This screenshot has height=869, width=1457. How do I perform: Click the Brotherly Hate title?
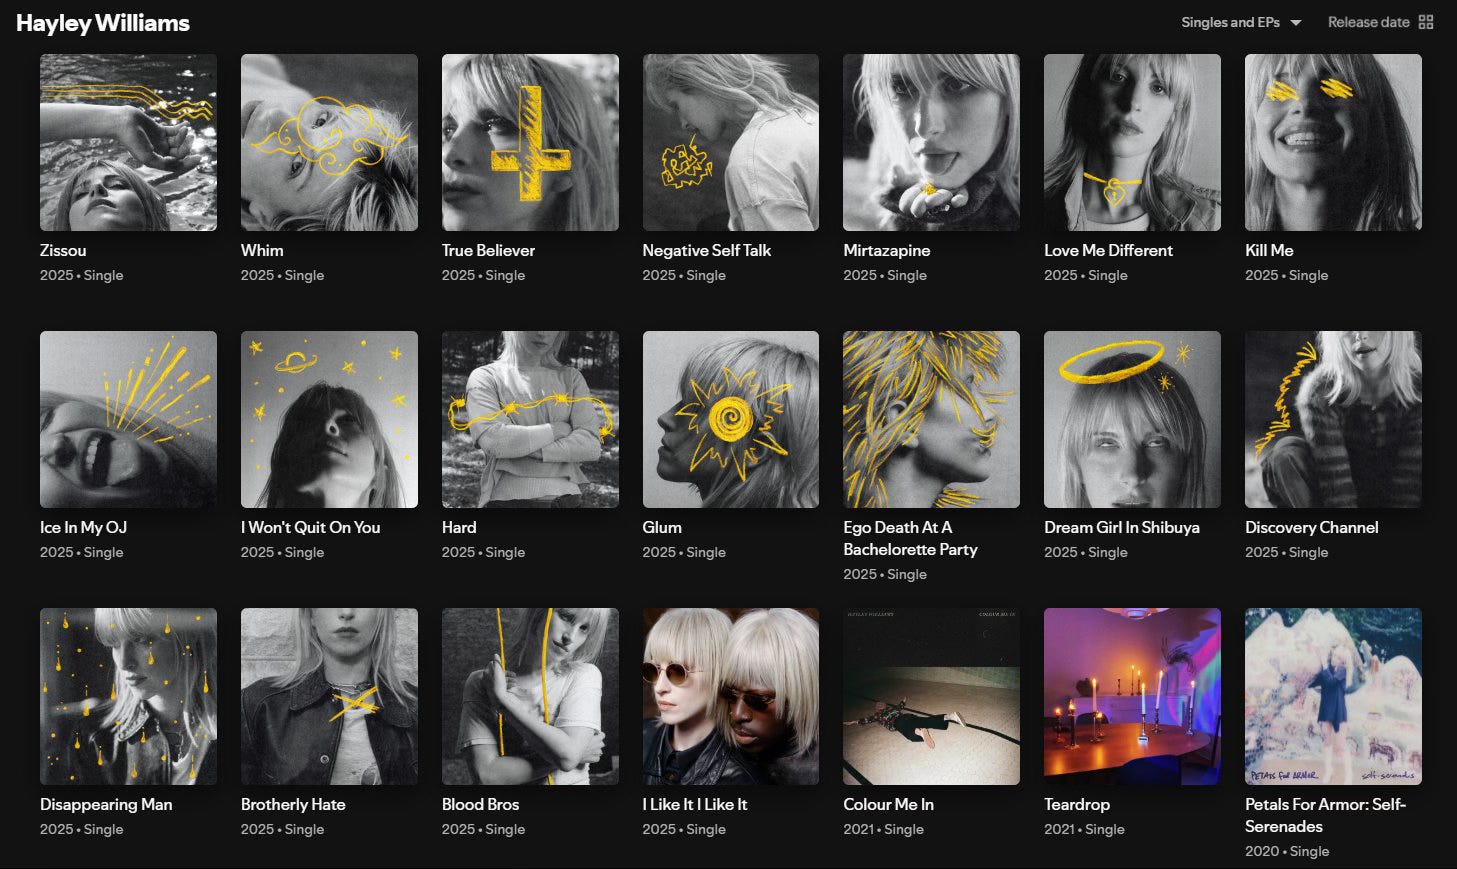click(x=293, y=804)
